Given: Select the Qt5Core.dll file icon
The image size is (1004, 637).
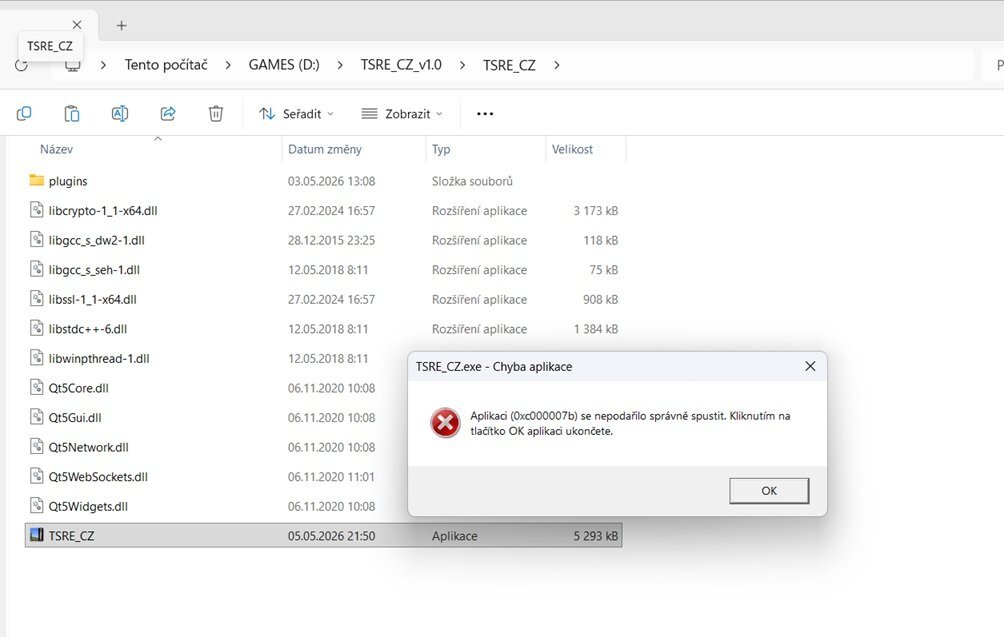Looking at the screenshot, I should [x=36, y=387].
